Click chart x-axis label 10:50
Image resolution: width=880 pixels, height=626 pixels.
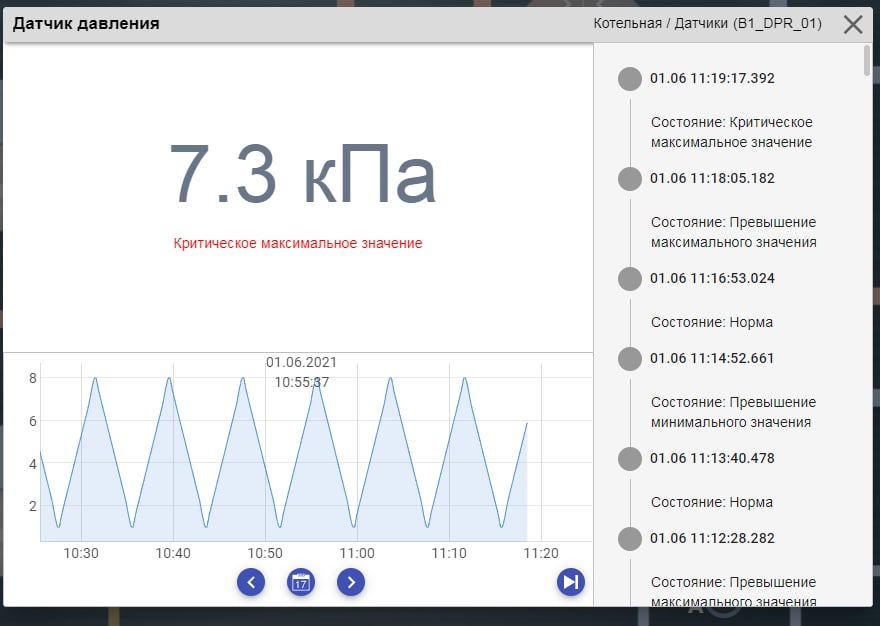[x=265, y=553]
